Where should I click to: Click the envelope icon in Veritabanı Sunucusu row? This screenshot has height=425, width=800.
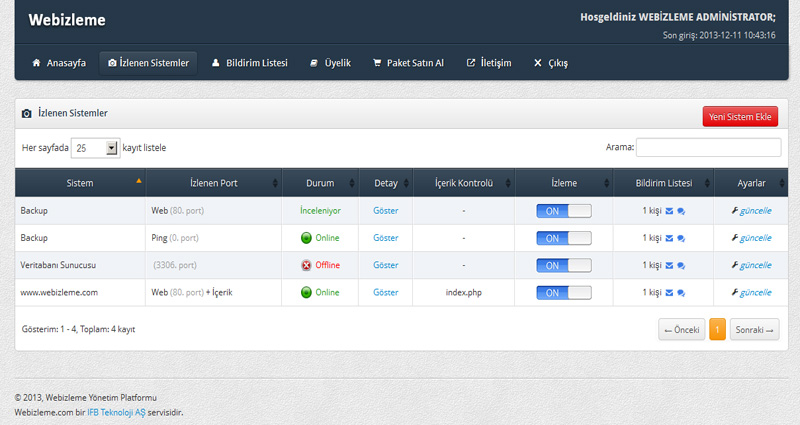670,266
